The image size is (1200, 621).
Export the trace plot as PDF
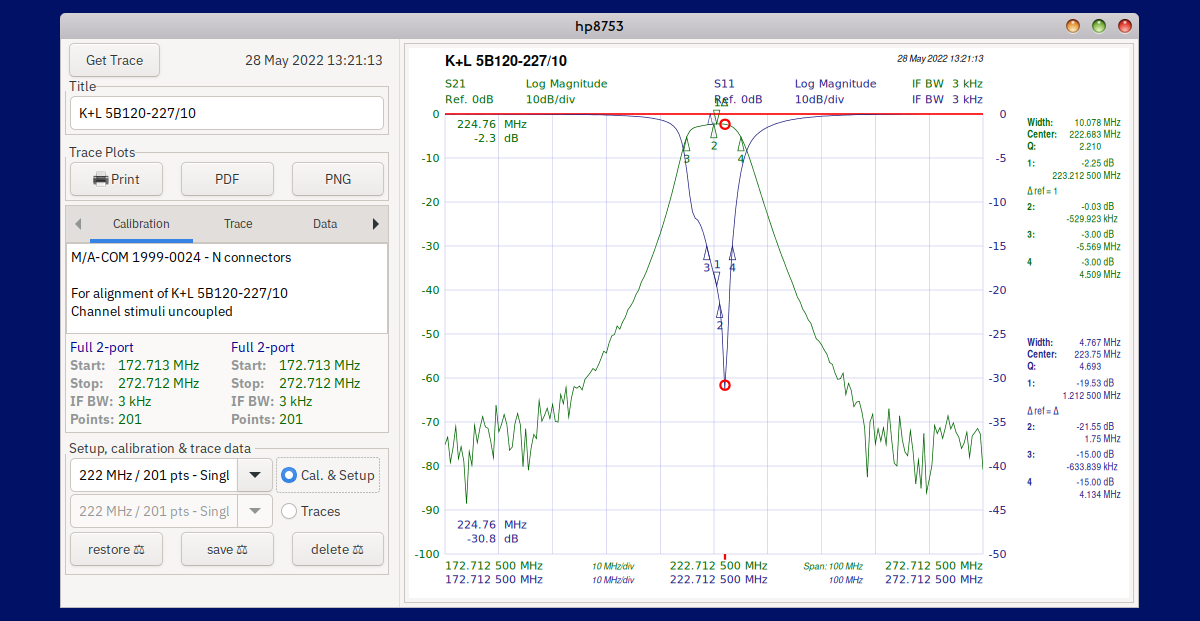click(227, 179)
